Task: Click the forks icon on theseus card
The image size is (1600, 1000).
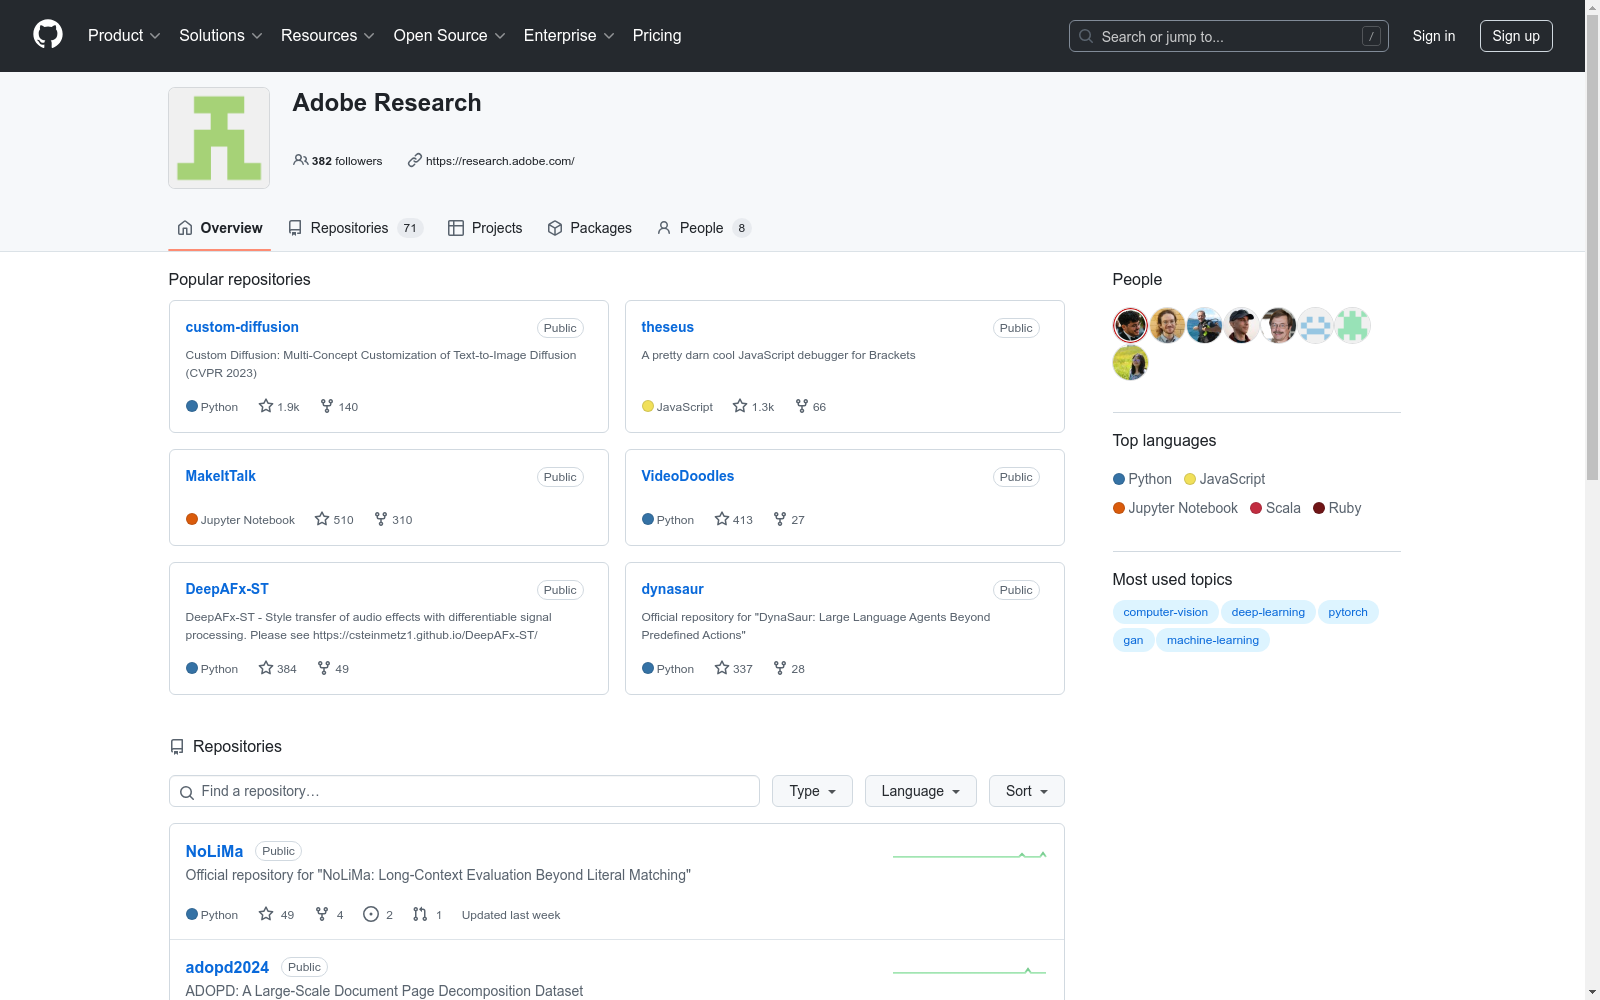Action: tap(802, 406)
